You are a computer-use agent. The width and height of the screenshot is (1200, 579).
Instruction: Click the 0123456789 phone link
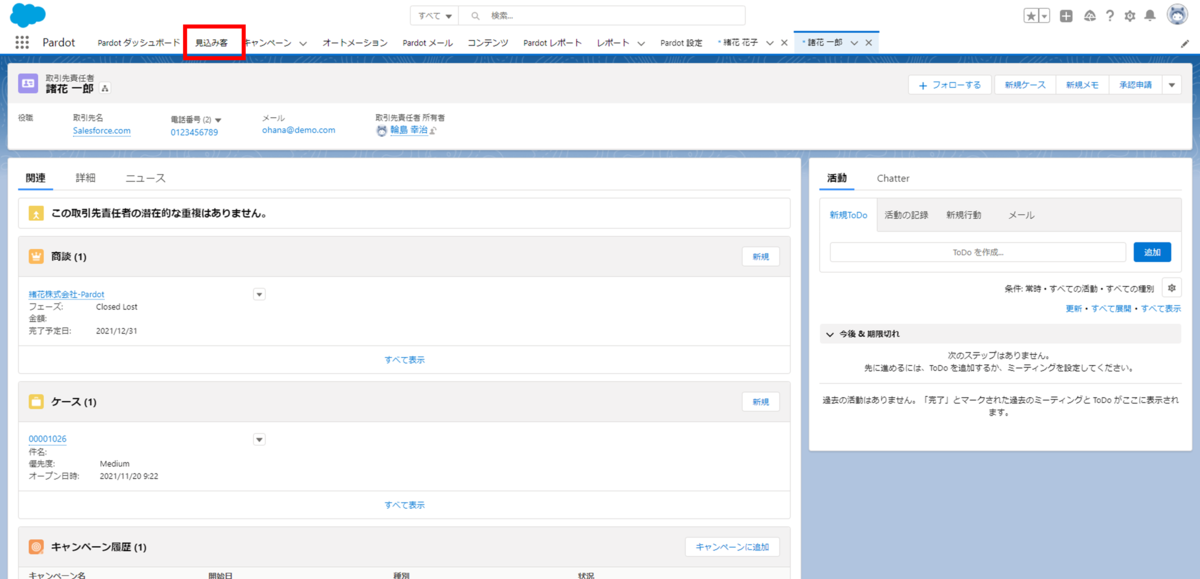[x=194, y=132]
